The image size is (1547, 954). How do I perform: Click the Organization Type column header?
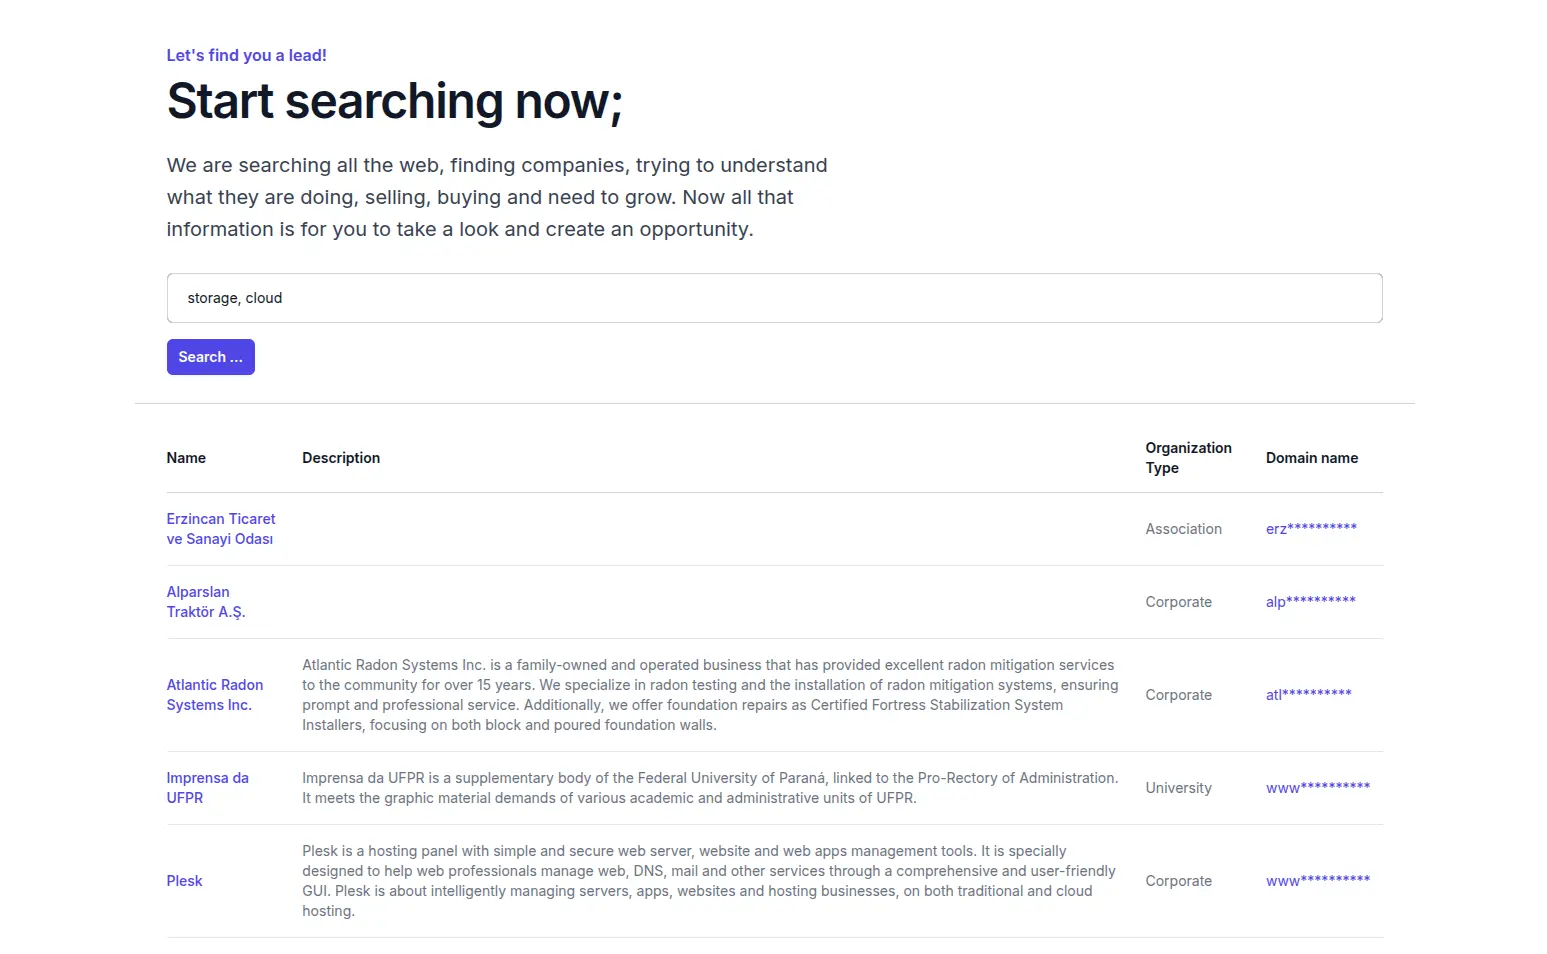click(x=1188, y=458)
